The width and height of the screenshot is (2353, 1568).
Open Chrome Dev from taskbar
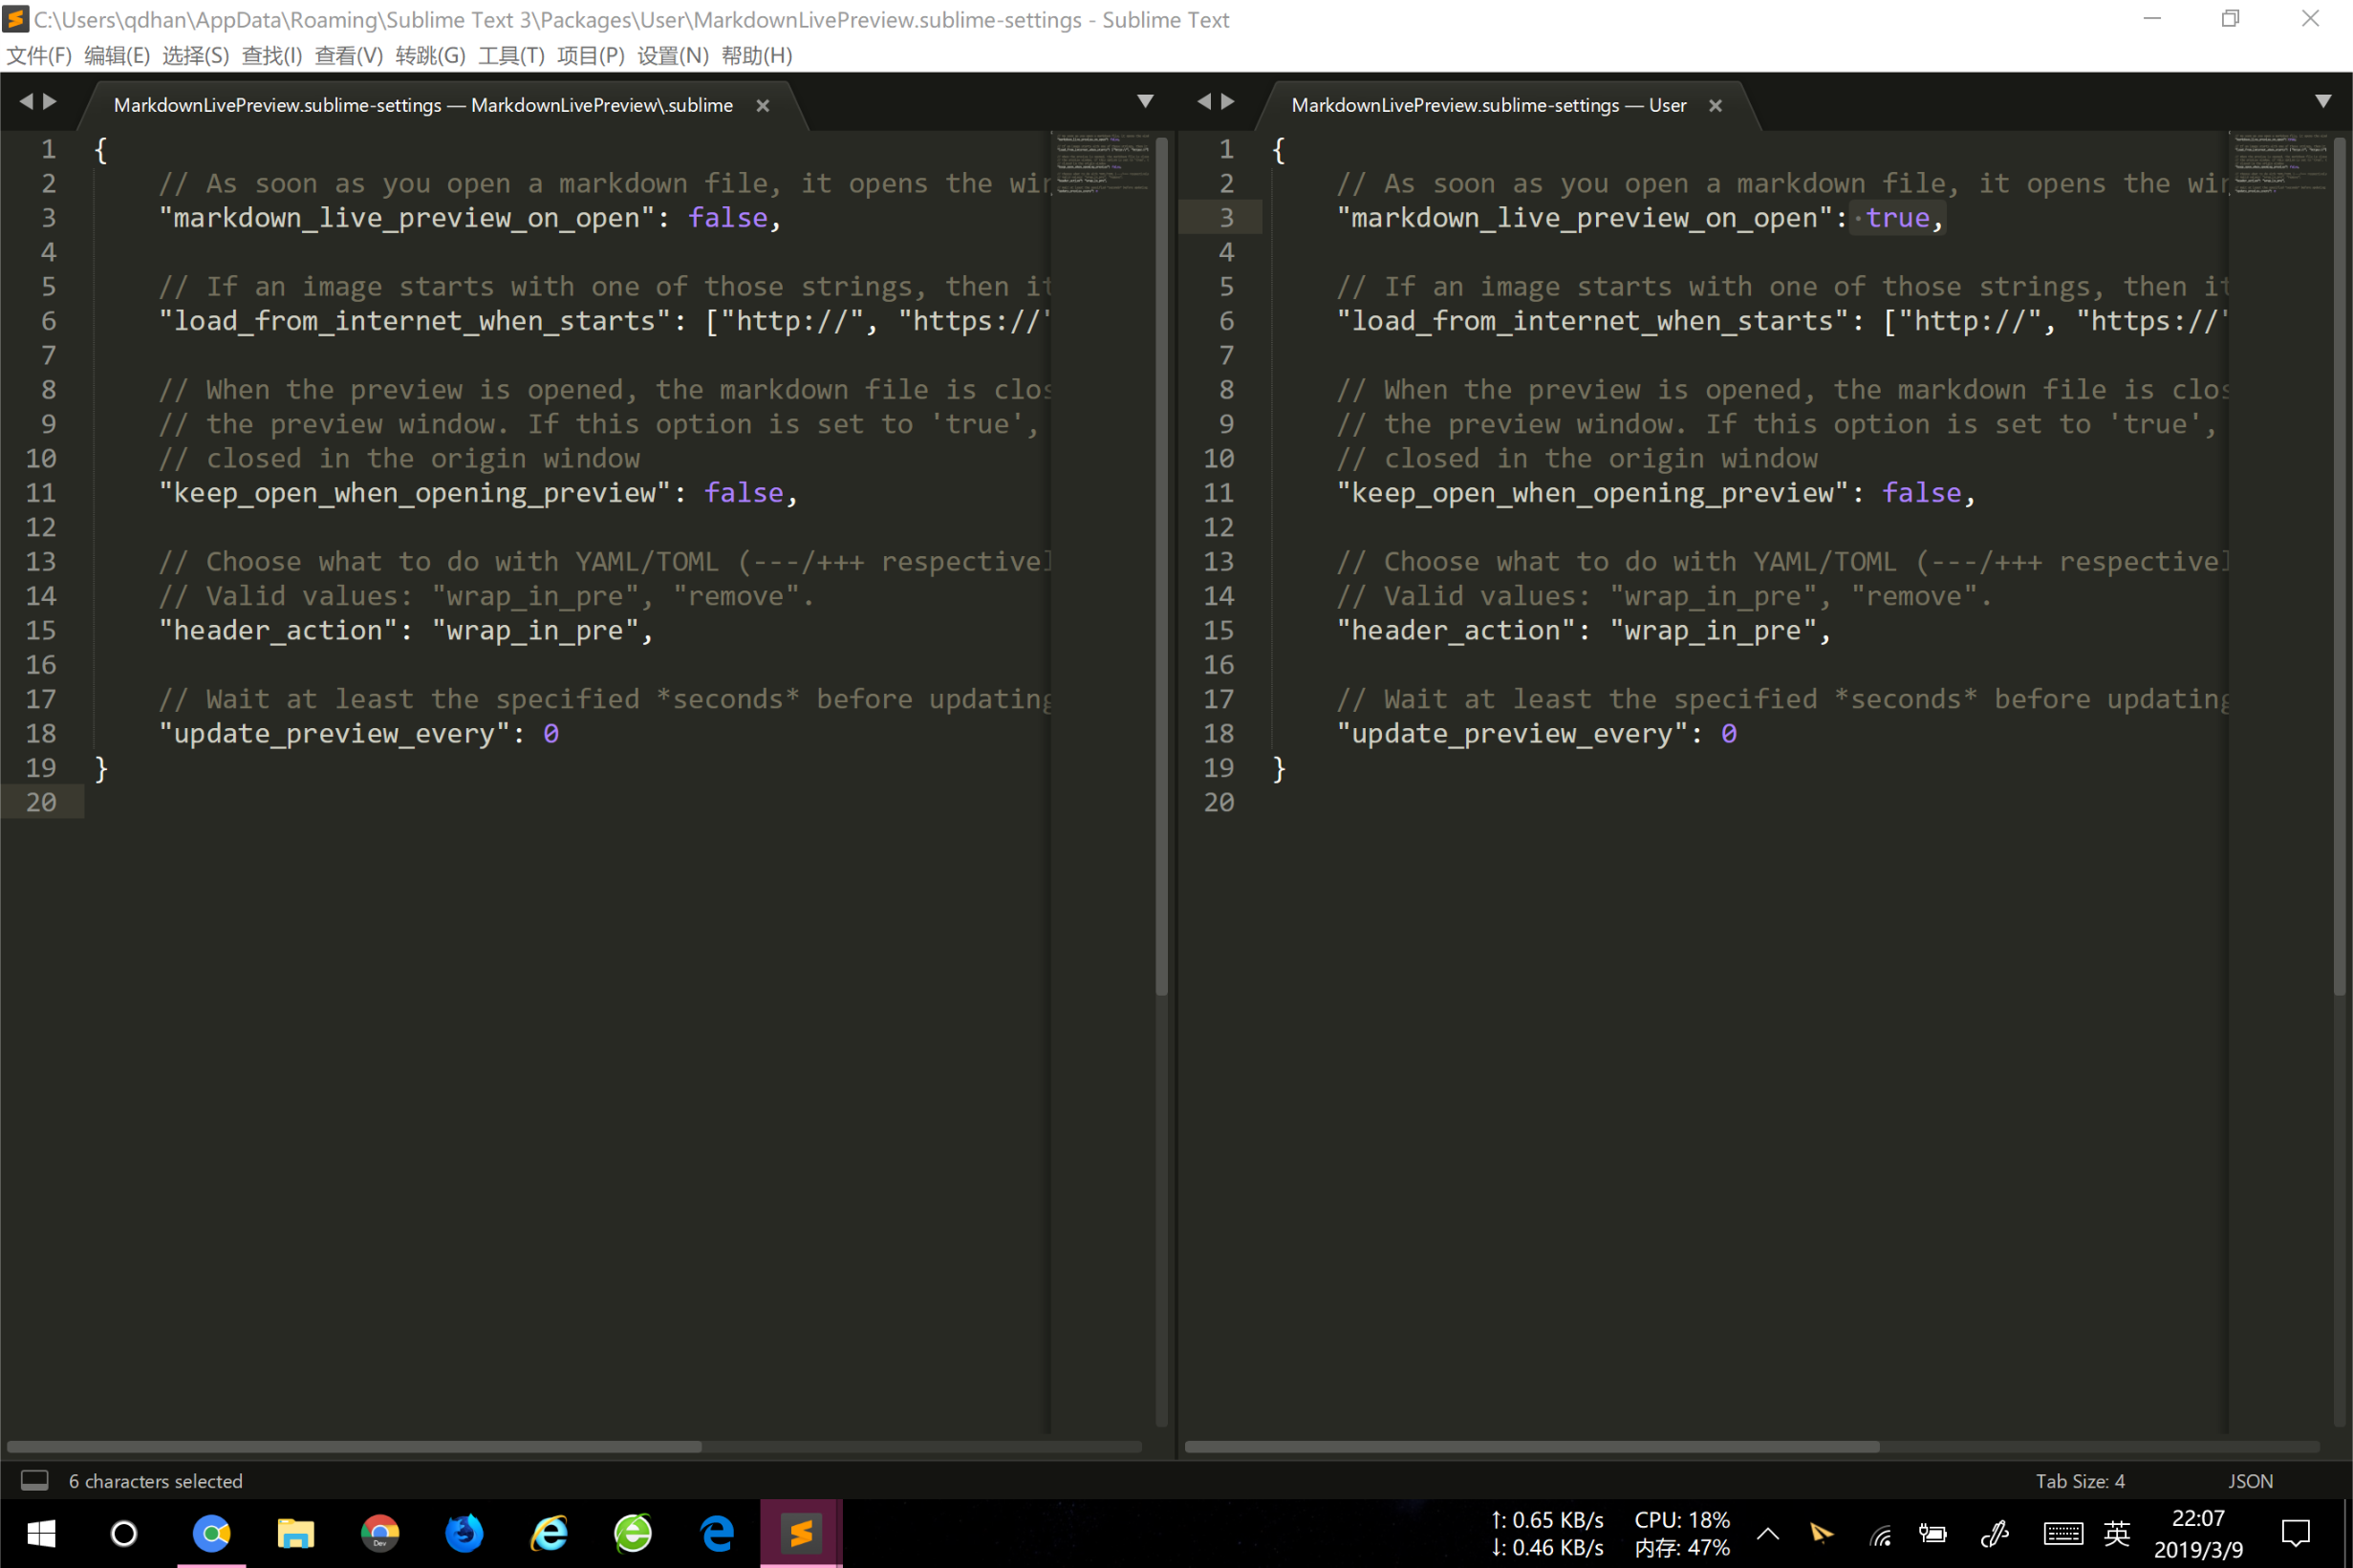(380, 1533)
